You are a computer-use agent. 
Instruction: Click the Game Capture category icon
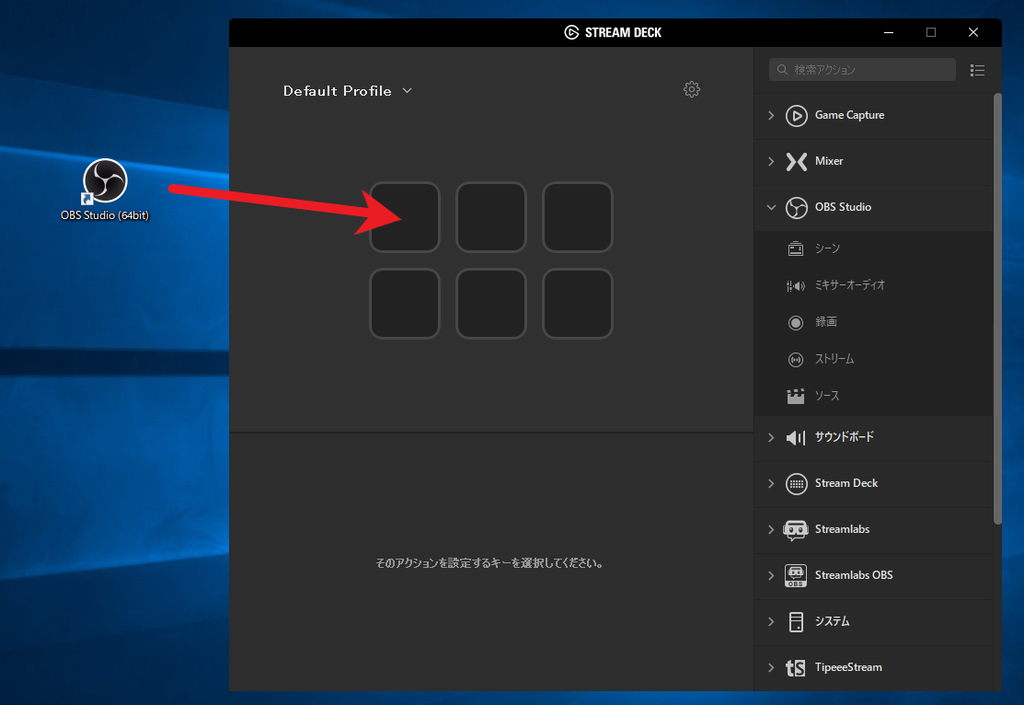[796, 116]
